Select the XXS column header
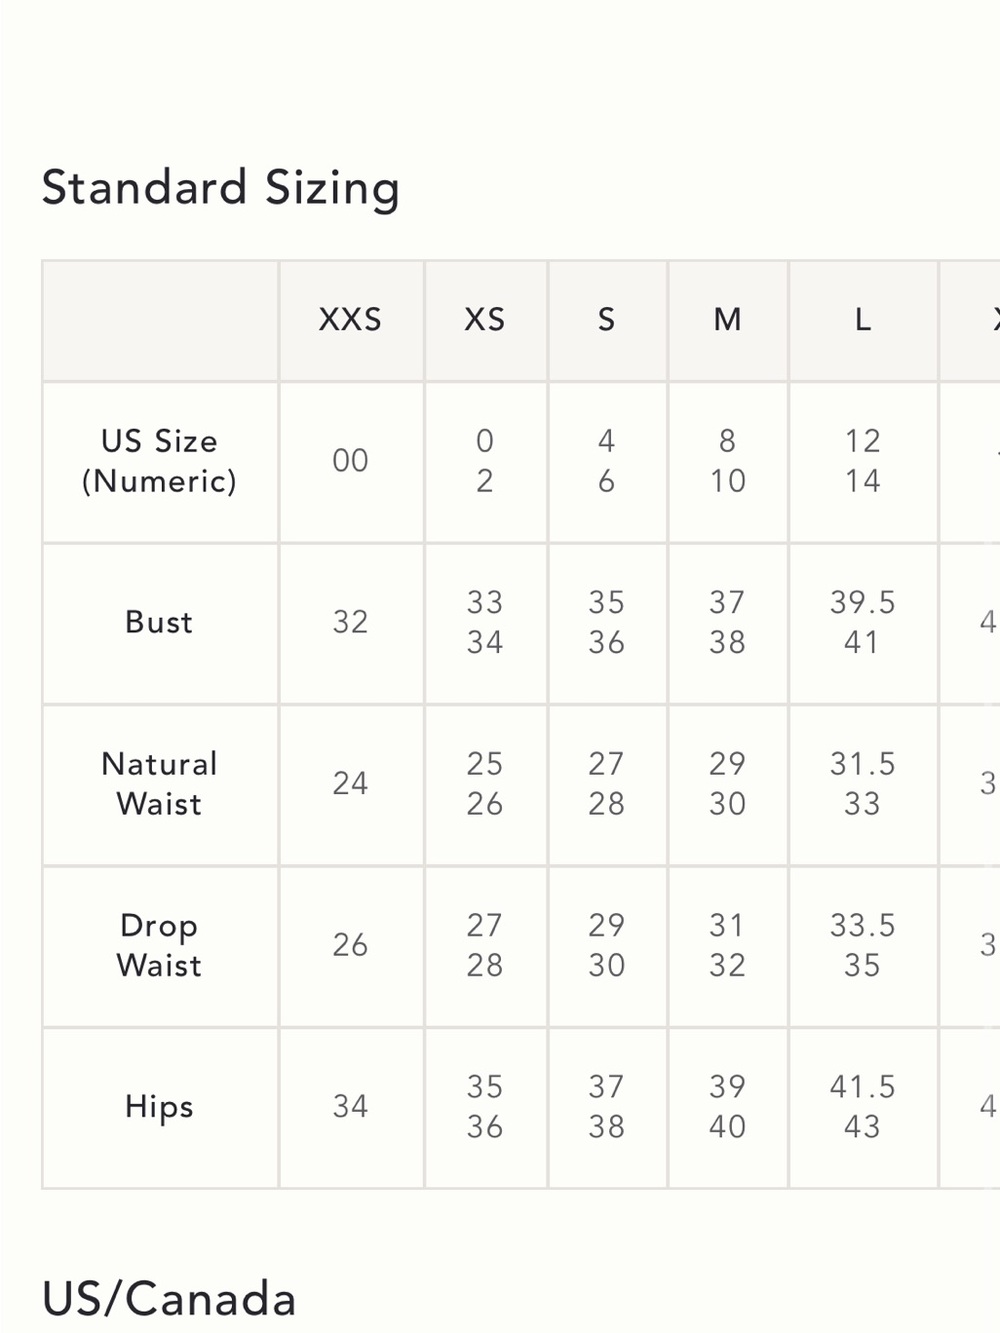The width and height of the screenshot is (1000, 1333). click(351, 320)
